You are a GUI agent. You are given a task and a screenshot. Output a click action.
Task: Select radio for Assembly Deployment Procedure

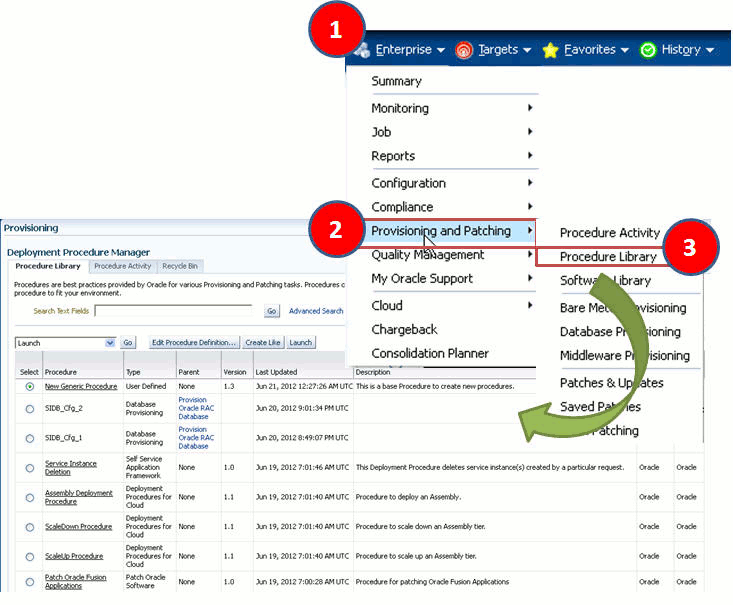(x=30, y=497)
